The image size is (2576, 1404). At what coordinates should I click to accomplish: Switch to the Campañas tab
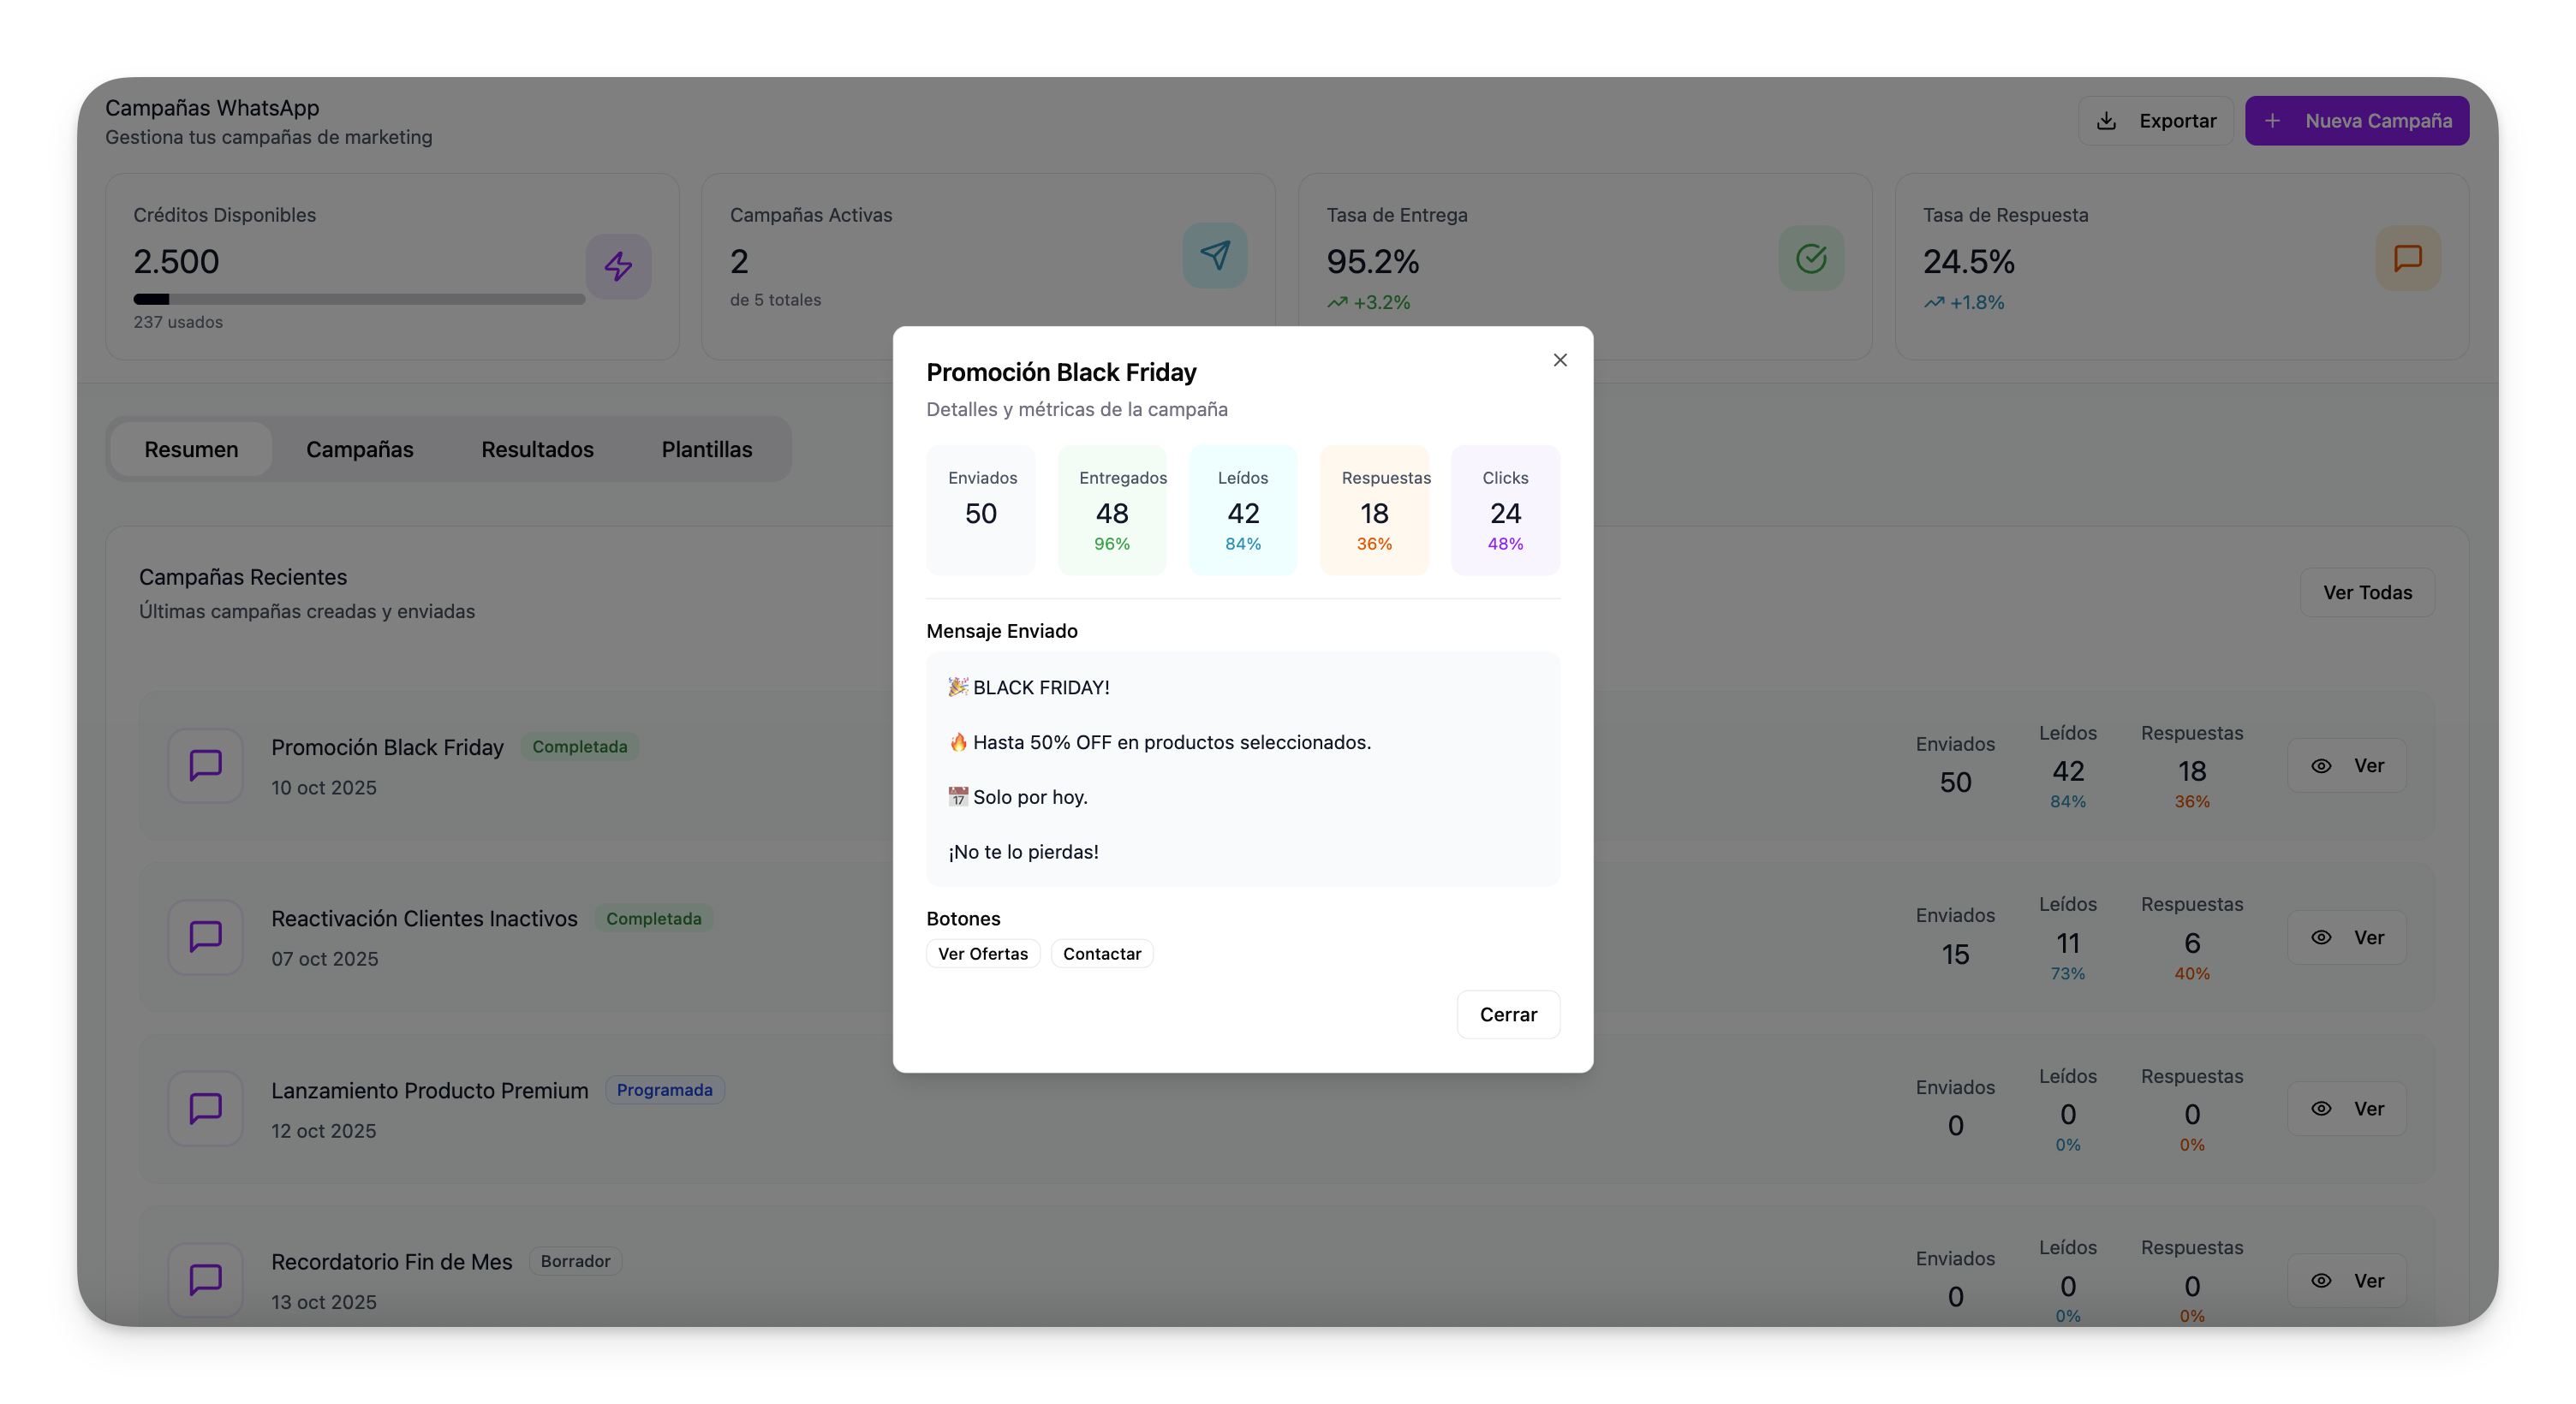pos(359,449)
